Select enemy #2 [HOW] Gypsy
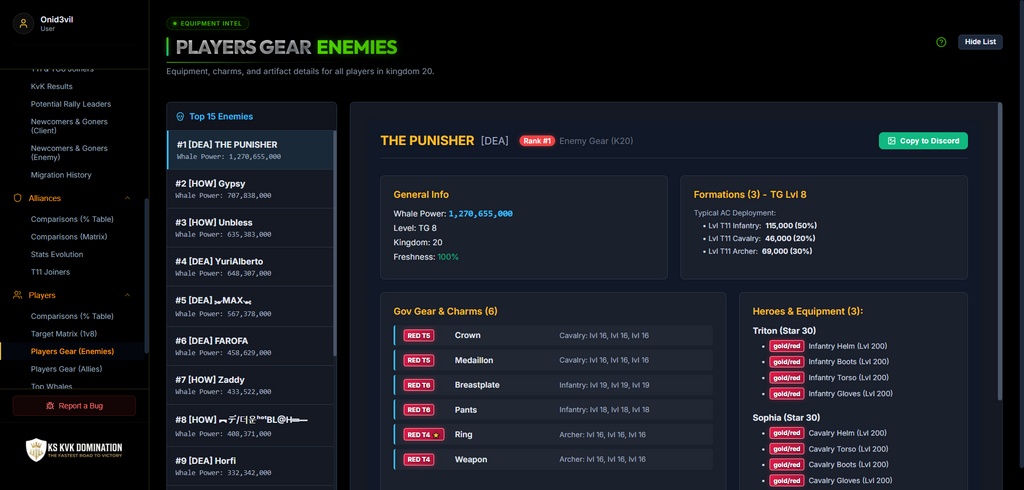Screen dimensions: 1024x490 [250, 189]
